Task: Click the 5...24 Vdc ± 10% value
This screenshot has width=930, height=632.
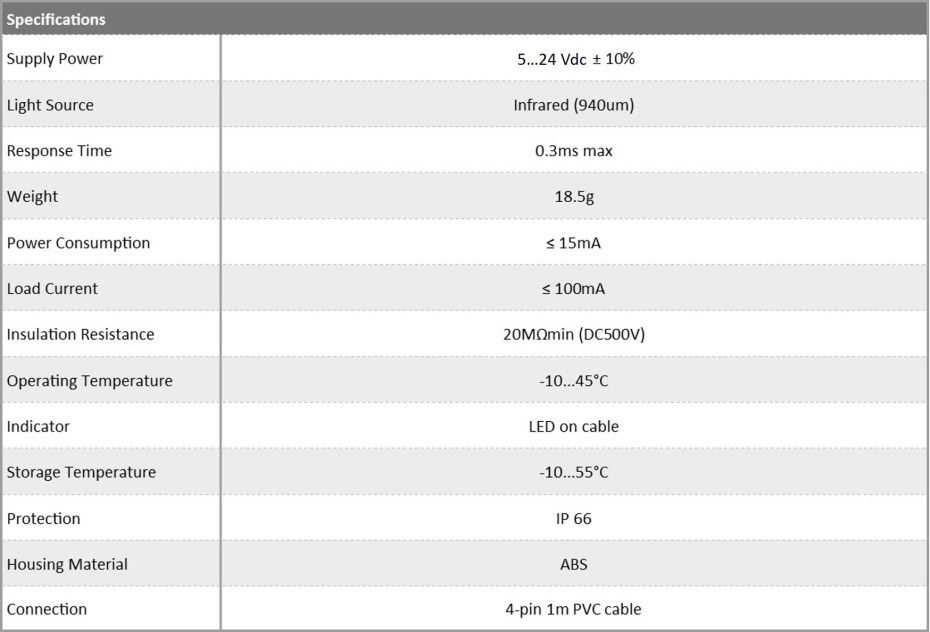Action: [x=573, y=59]
